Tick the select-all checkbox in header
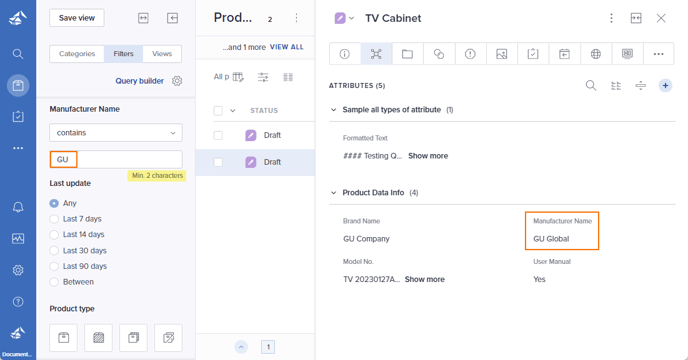Image resolution: width=688 pixels, height=360 pixels. [x=218, y=111]
